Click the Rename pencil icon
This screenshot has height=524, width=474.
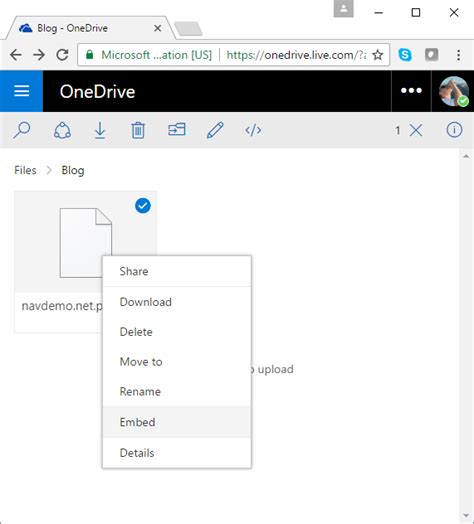tap(215, 130)
